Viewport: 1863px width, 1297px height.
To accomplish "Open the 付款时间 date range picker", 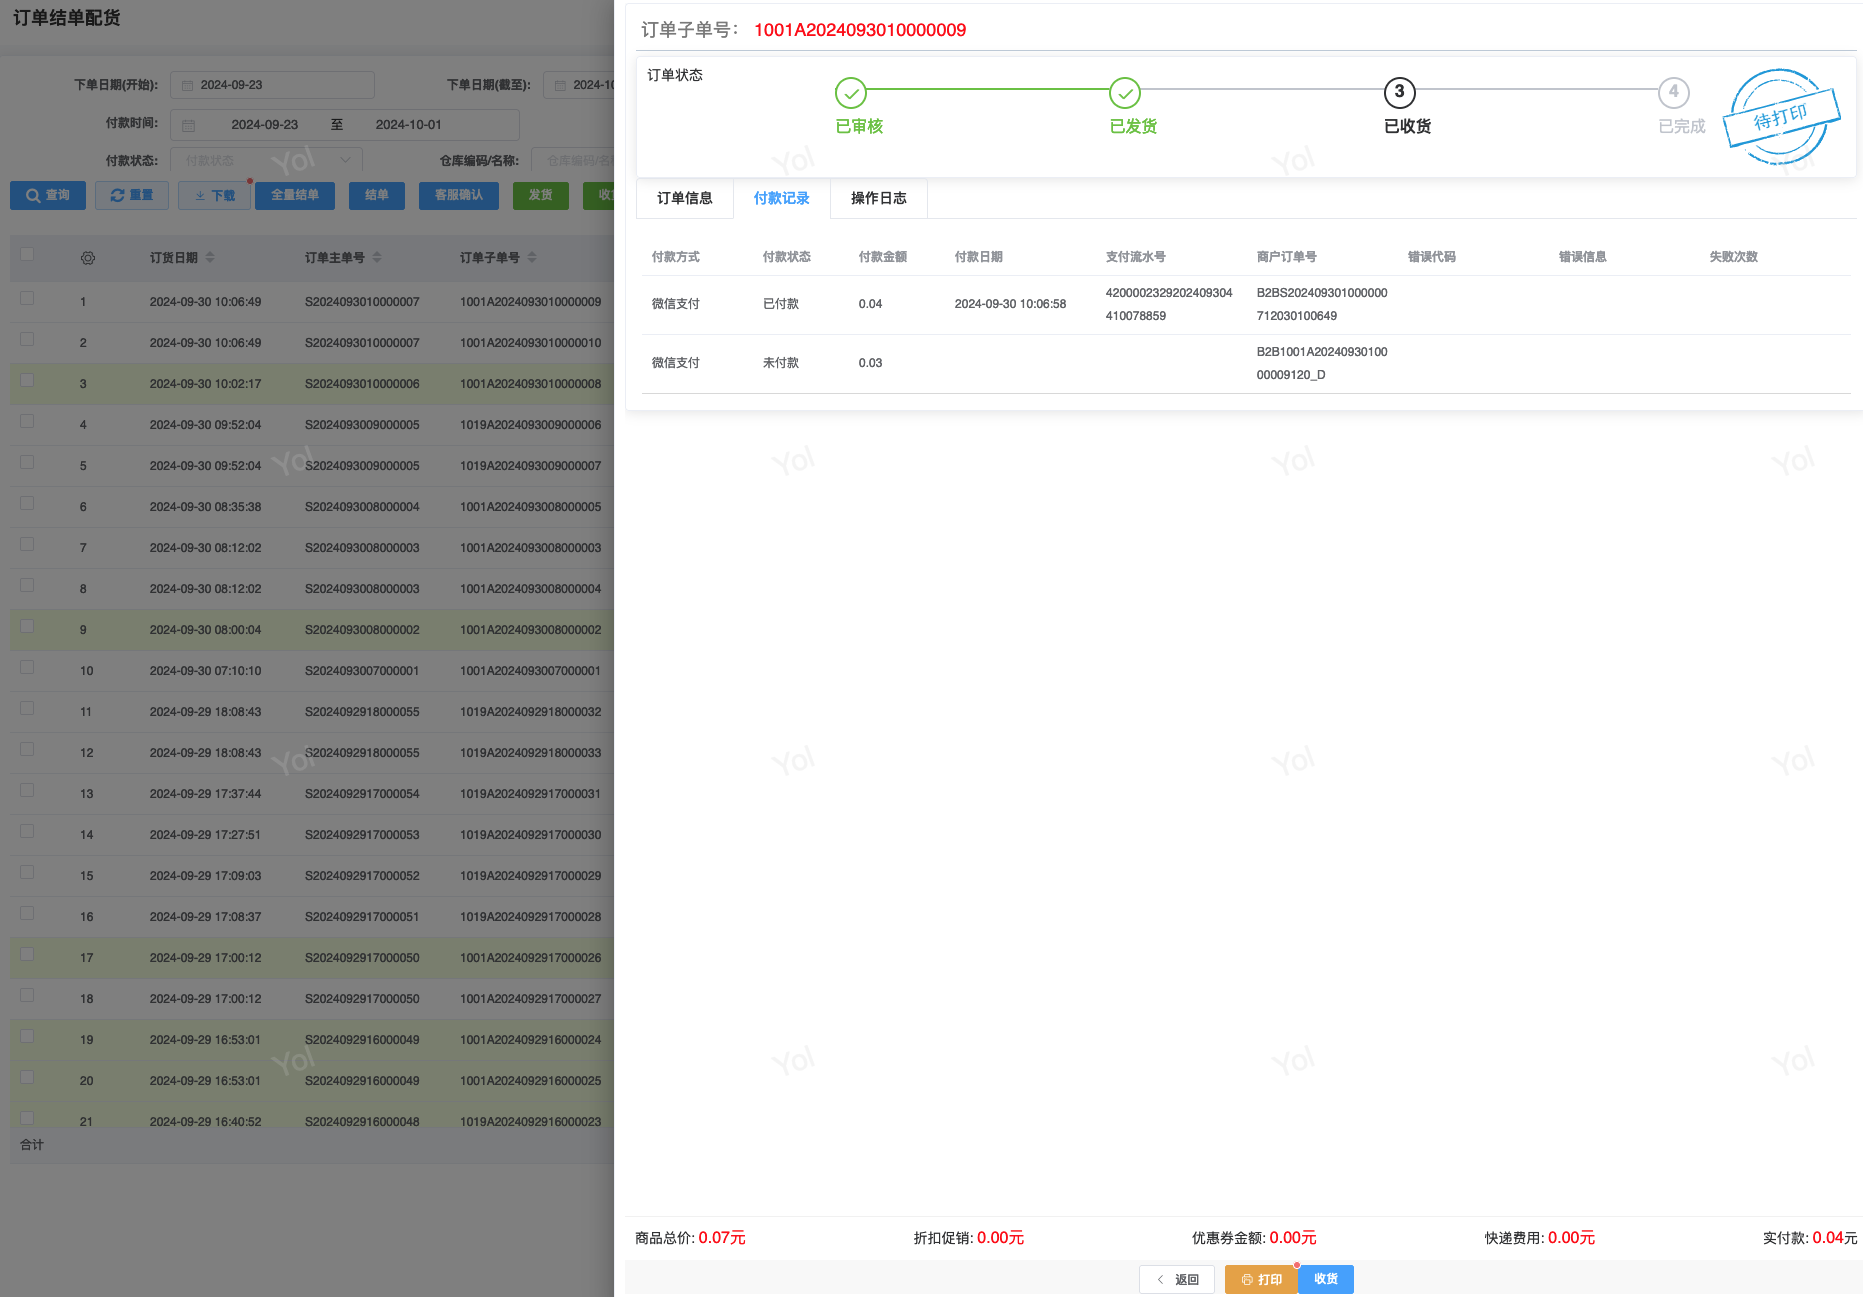I will click(x=344, y=125).
